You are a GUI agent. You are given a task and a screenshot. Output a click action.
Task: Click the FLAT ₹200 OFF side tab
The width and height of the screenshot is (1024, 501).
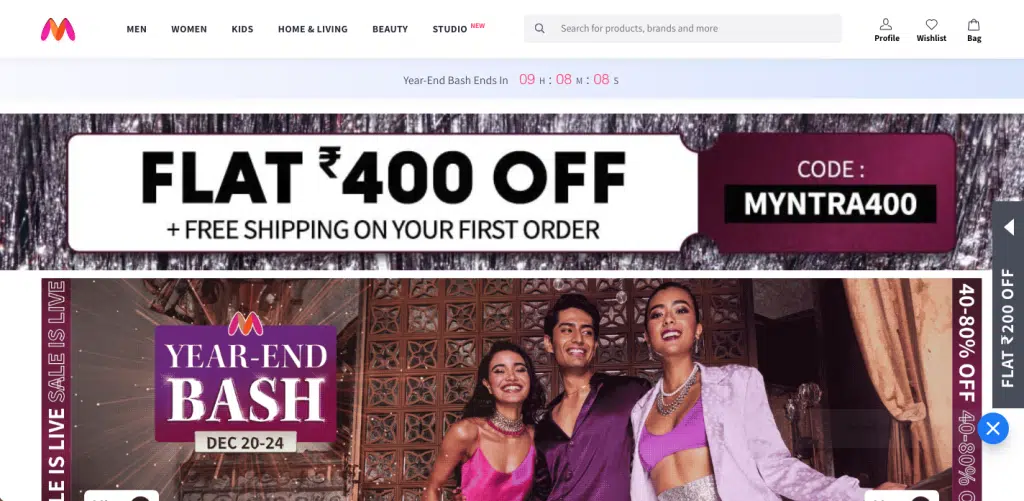1008,304
